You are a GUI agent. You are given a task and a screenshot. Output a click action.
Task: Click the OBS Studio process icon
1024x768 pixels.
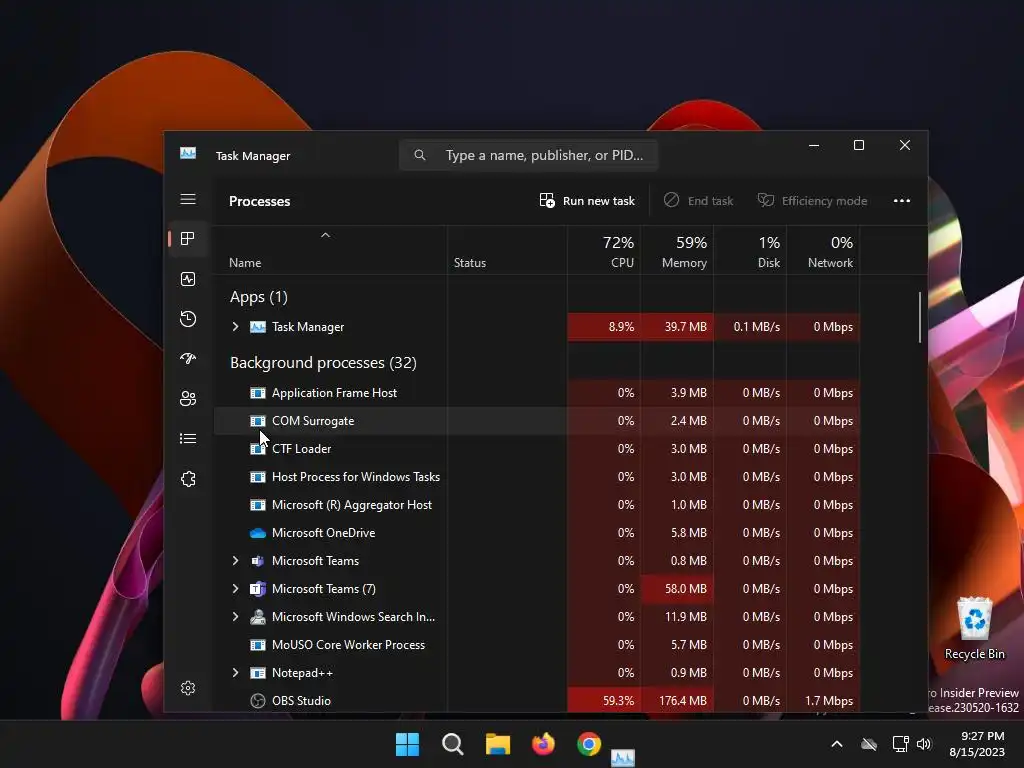(258, 701)
